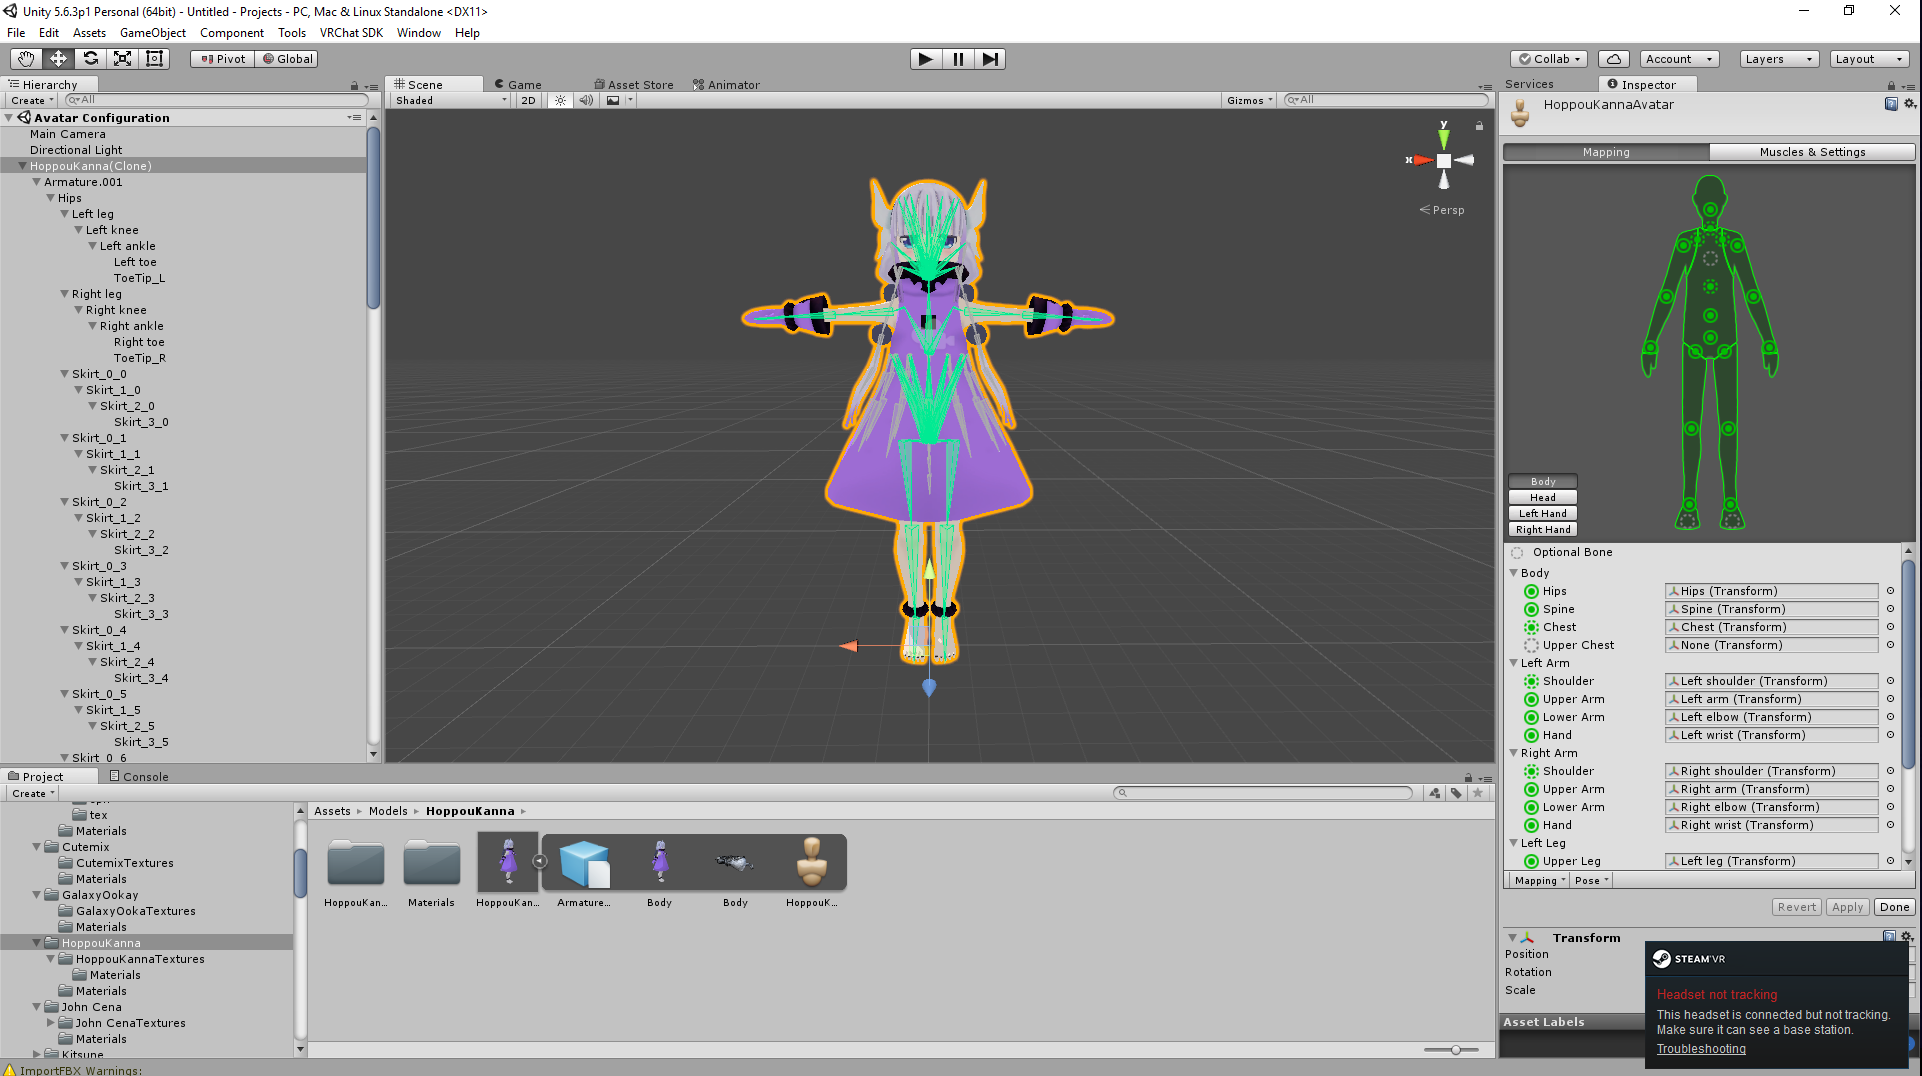Click the Step frame button

[990, 59]
